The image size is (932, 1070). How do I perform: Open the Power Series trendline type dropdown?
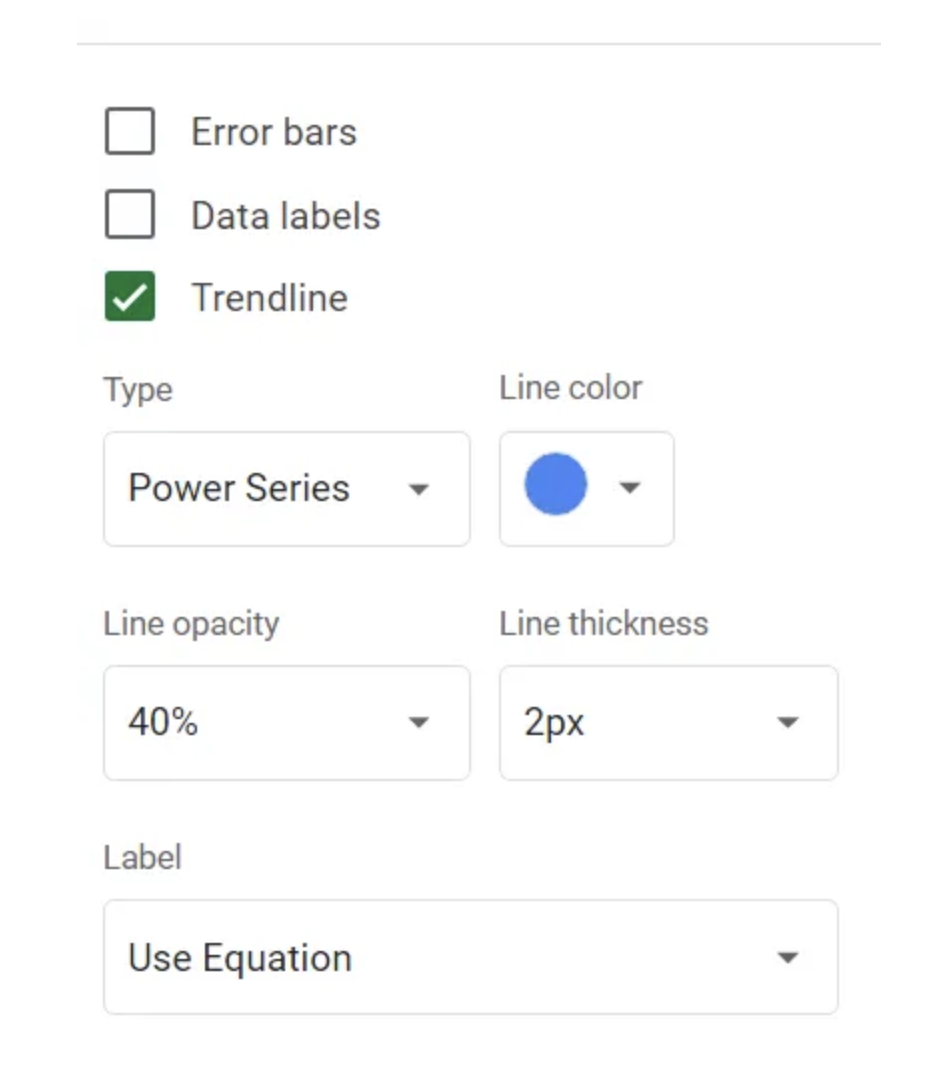pos(286,489)
